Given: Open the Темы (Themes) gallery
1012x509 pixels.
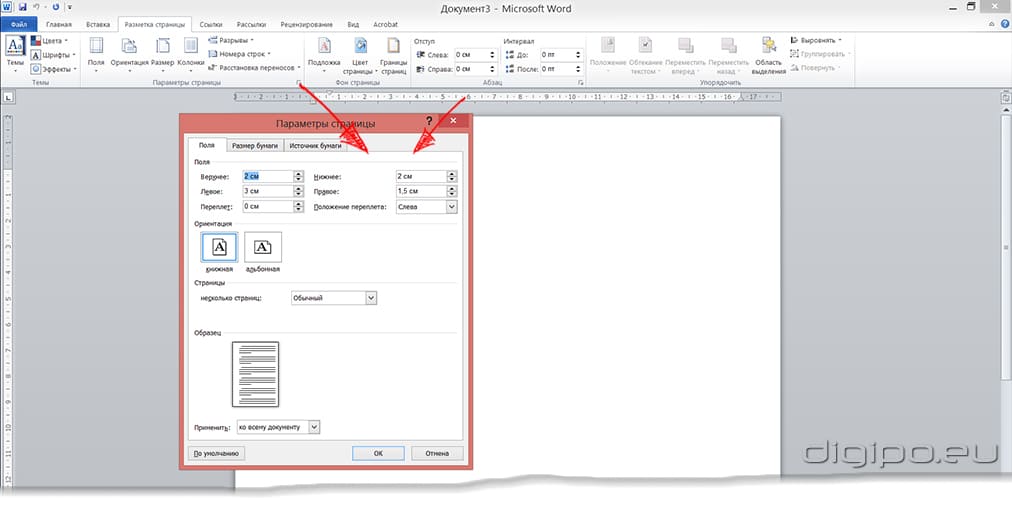Looking at the screenshot, I should click(x=15, y=50).
